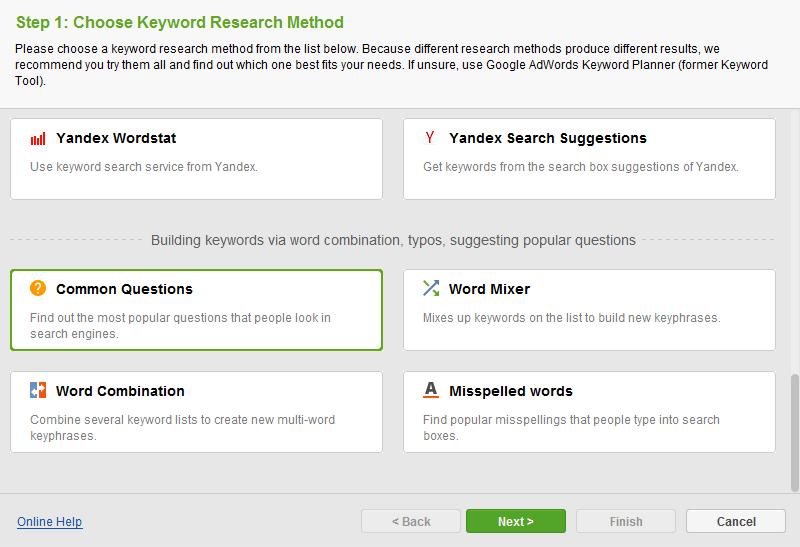Click the Common Questions description text
This screenshot has height=547, width=800.
pos(180,326)
